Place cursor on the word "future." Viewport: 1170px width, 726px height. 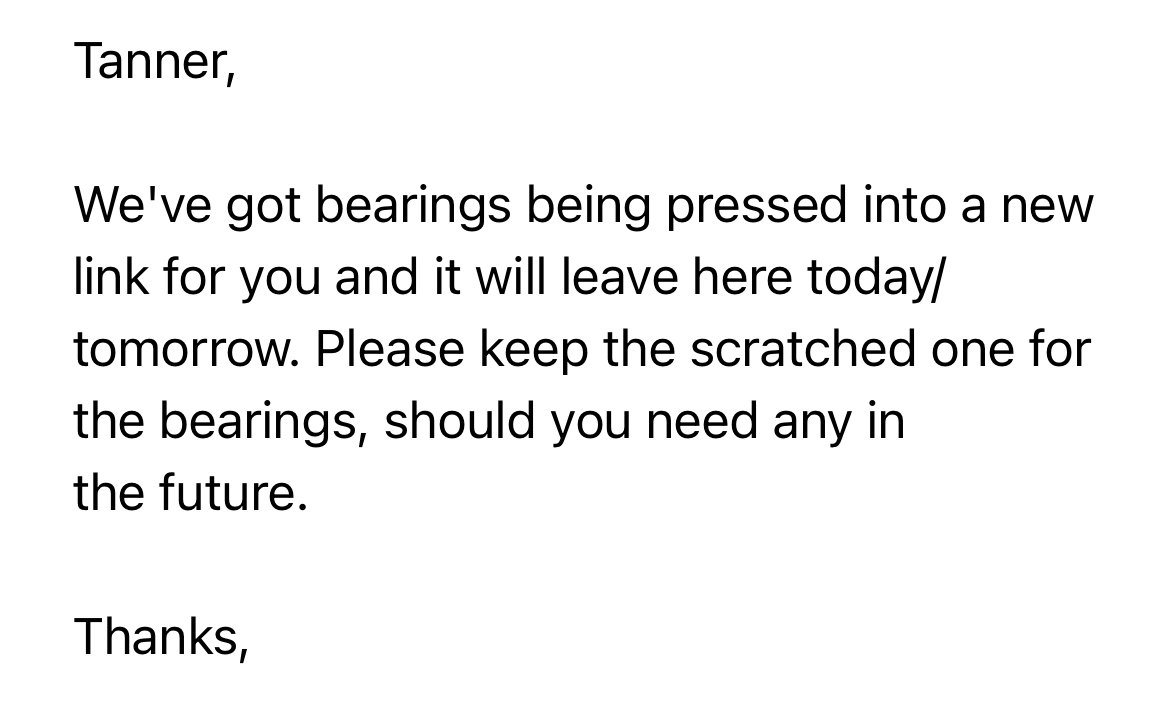[x=233, y=493]
